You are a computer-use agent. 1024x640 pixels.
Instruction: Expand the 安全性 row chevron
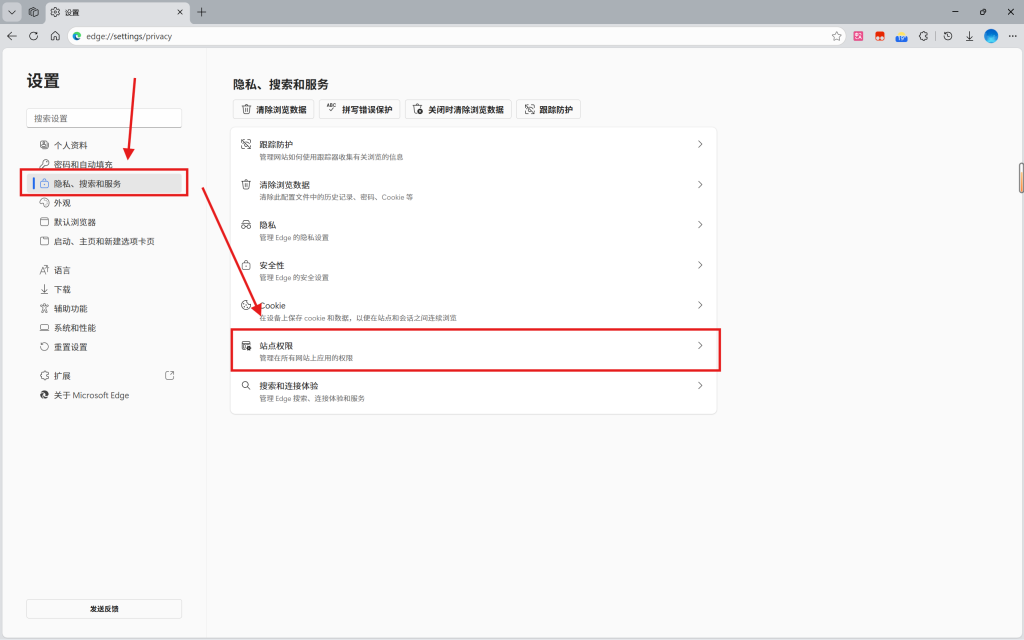[x=700, y=265]
